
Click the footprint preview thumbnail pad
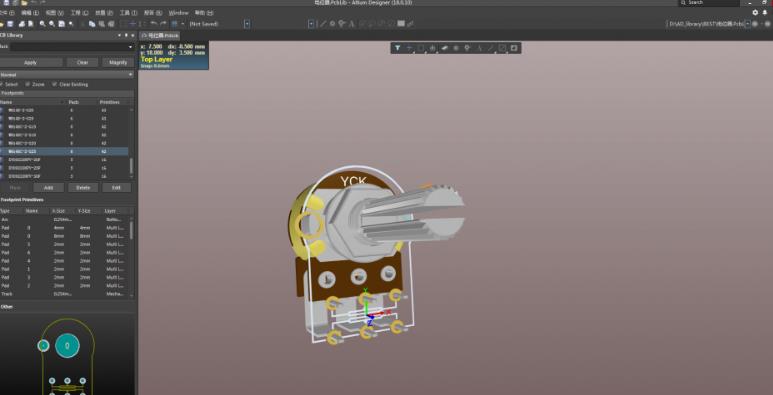click(x=67, y=346)
